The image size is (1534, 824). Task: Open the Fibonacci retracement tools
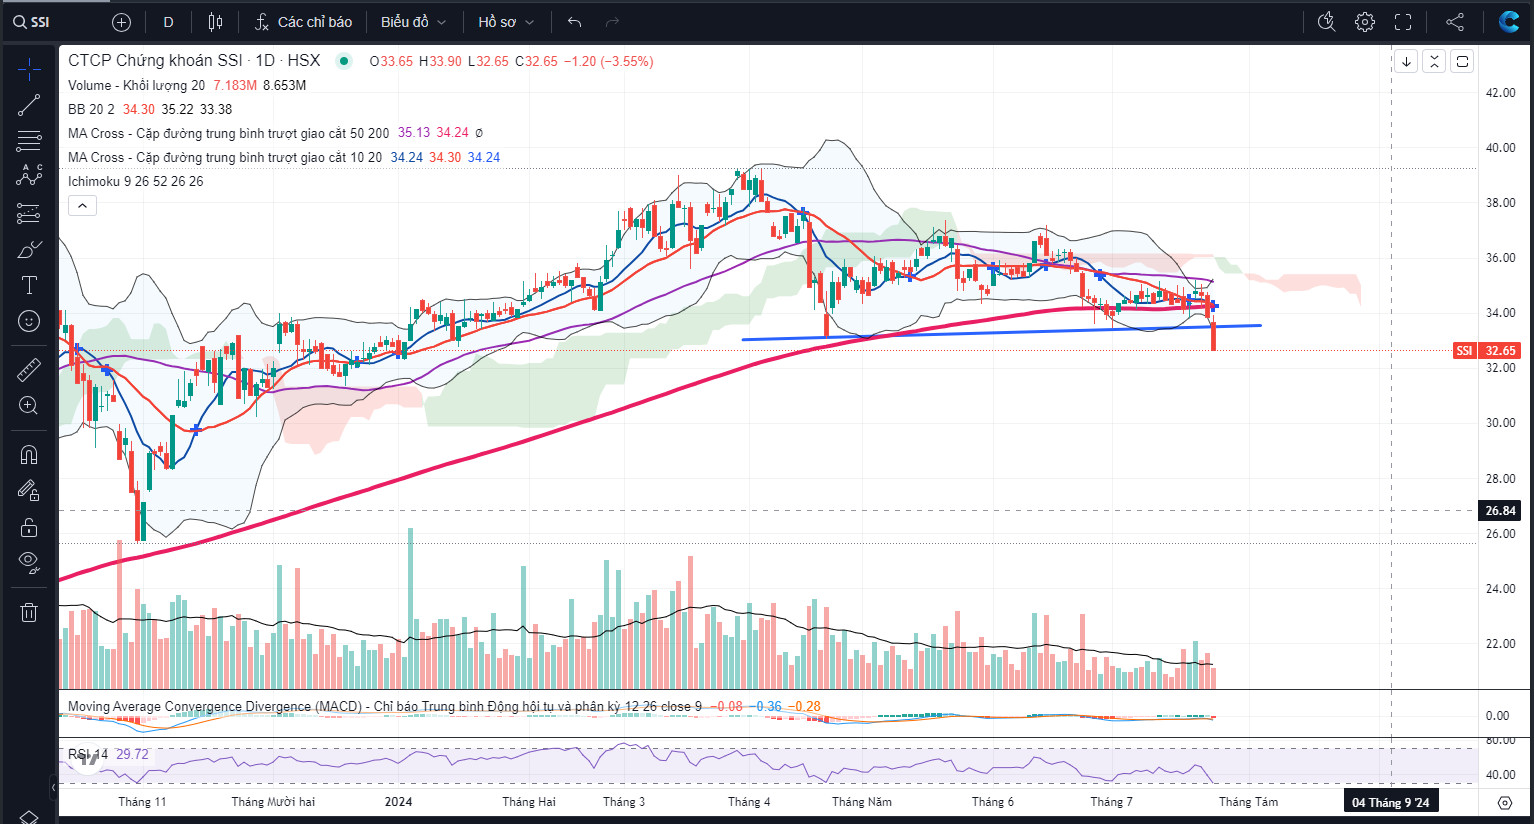[x=29, y=141]
